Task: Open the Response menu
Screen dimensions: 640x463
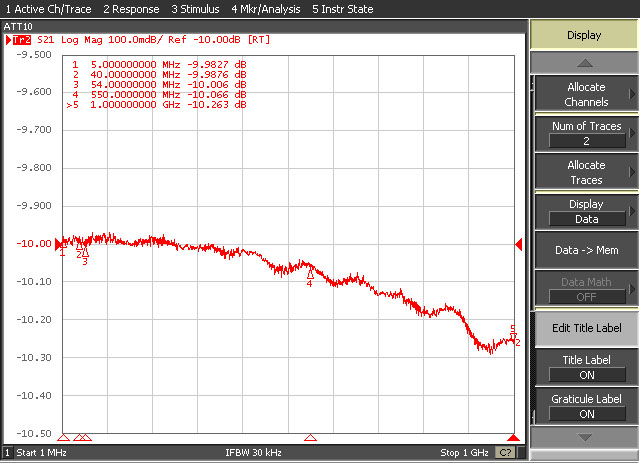Action: pos(131,9)
